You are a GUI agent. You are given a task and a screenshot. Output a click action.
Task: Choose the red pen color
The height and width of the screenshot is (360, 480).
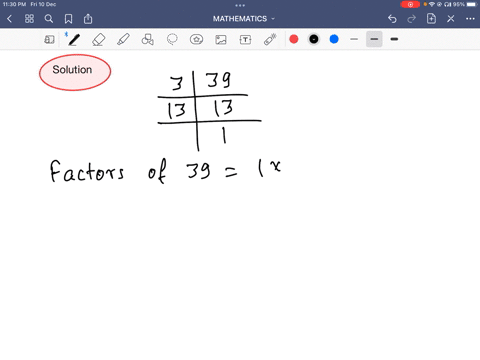294,39
